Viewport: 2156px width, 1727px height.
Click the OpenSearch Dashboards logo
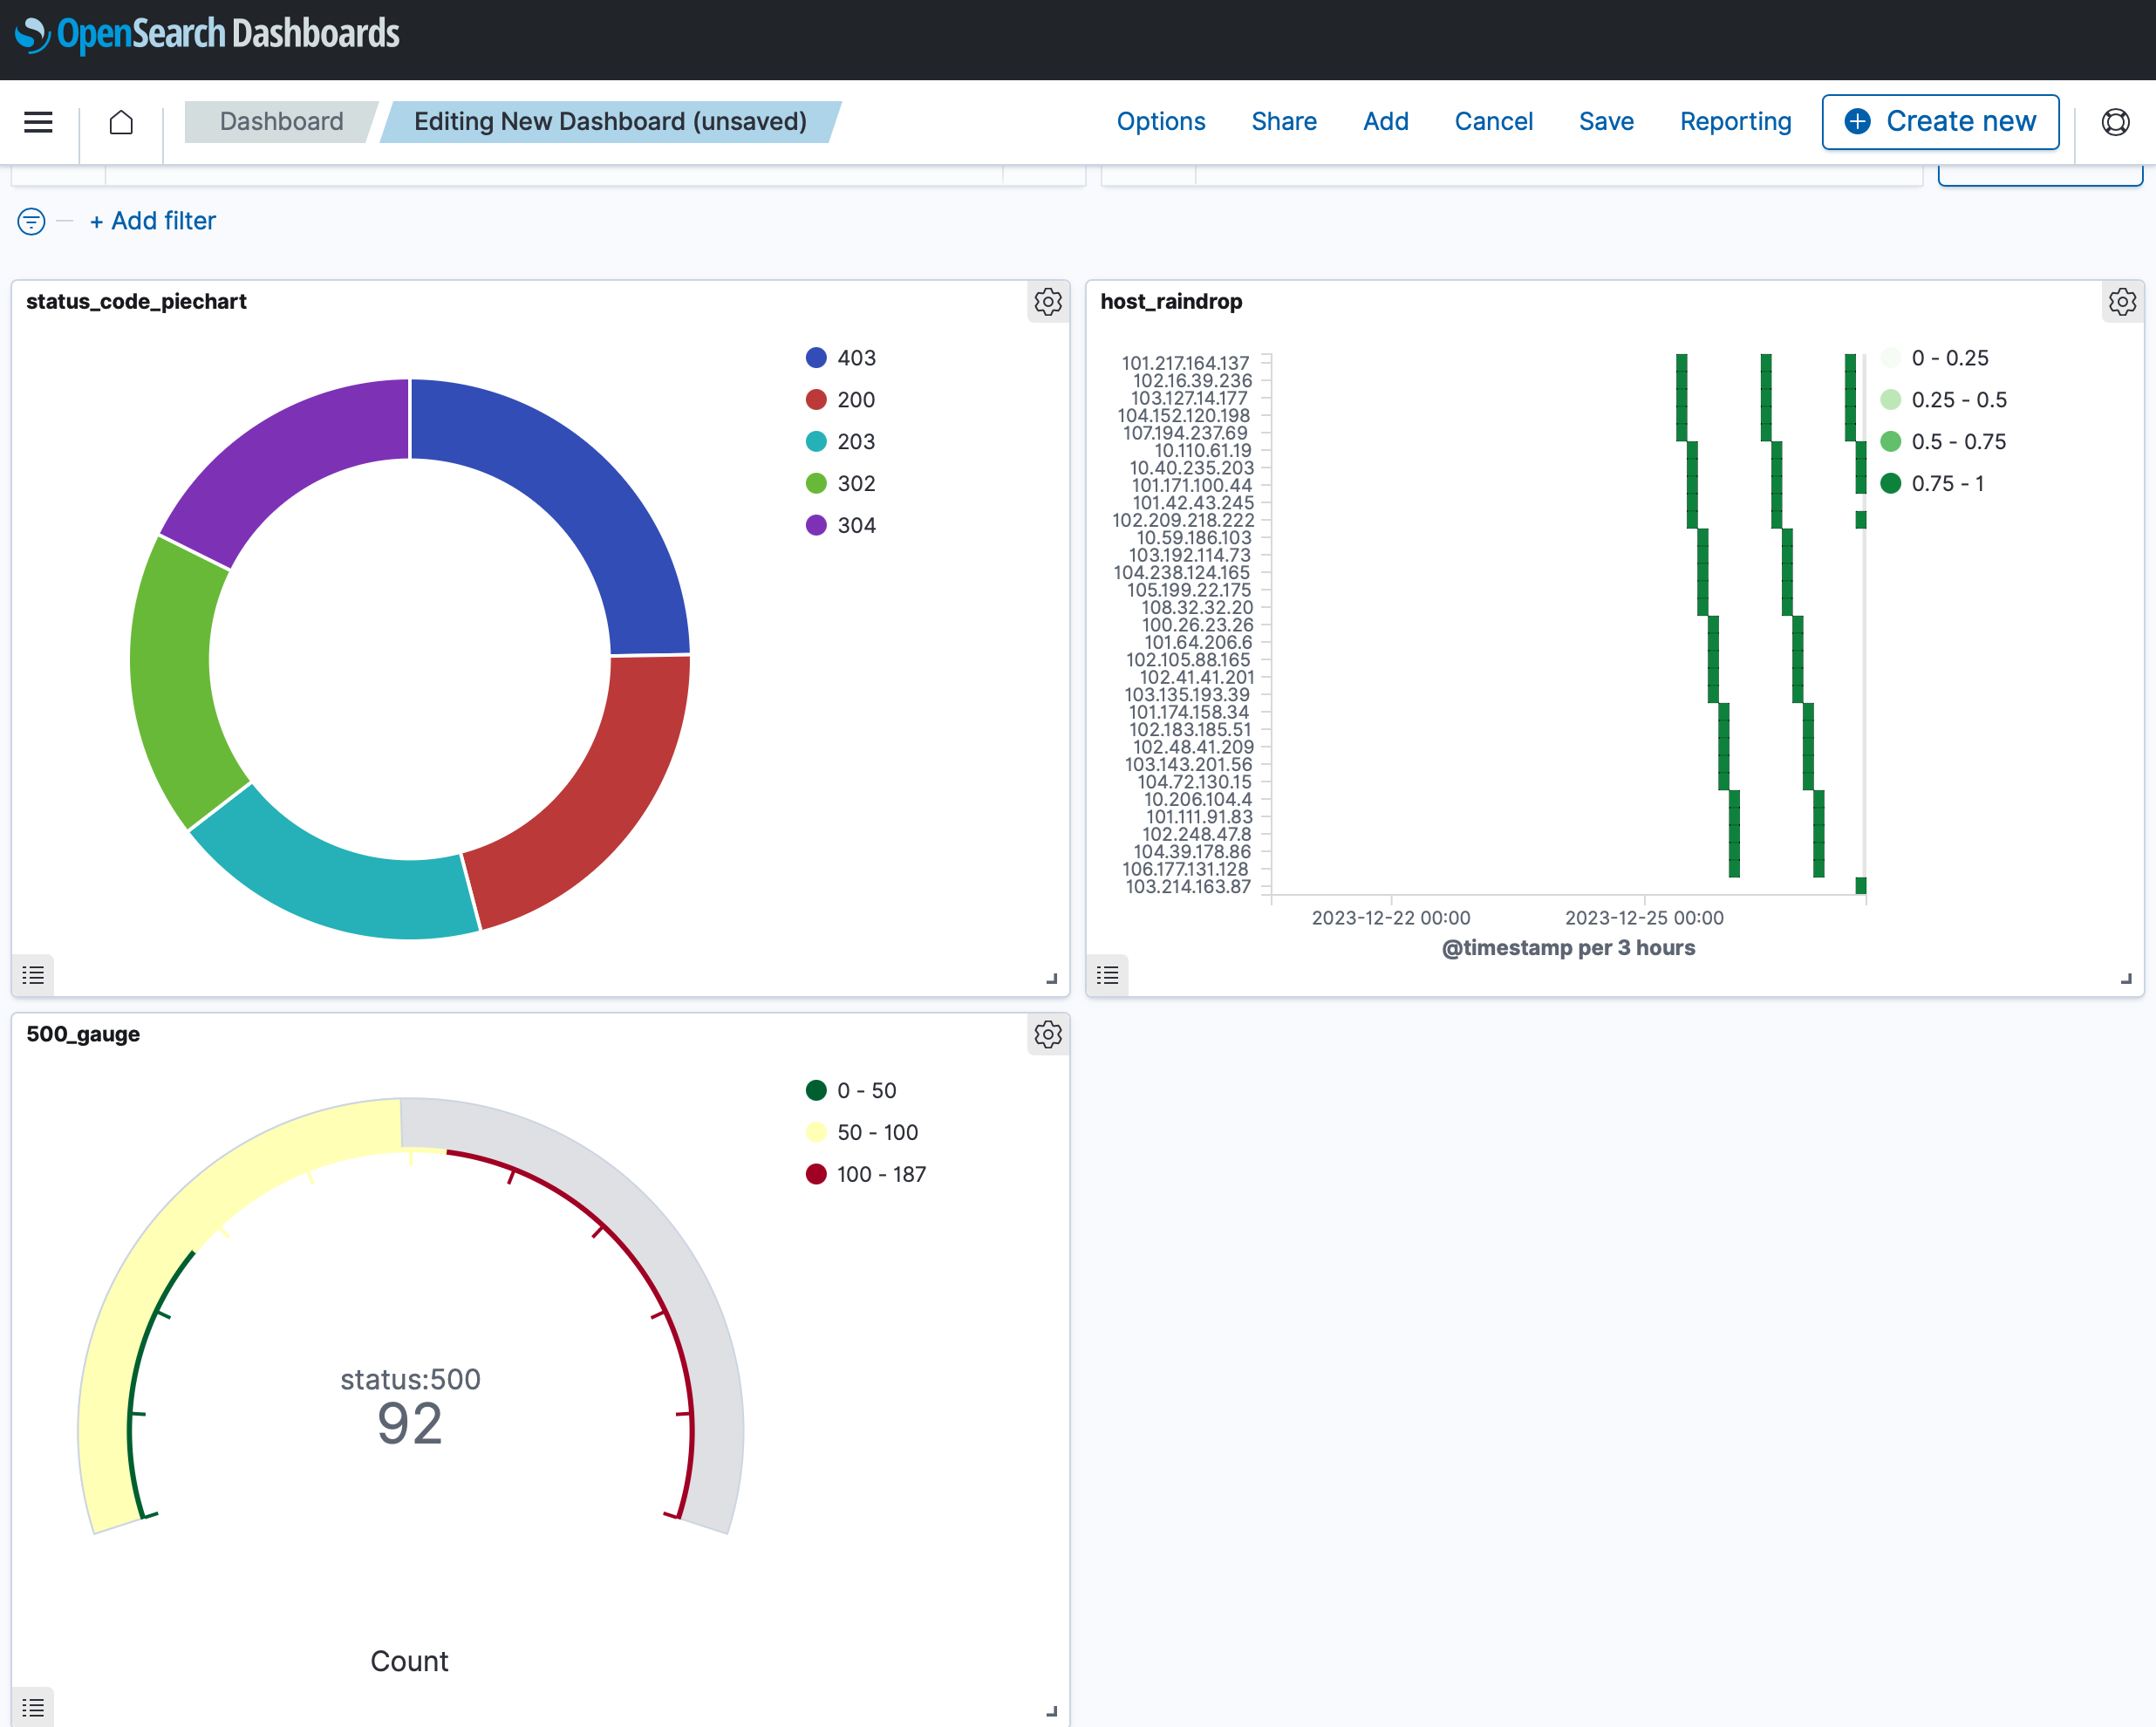coord(207,34)
